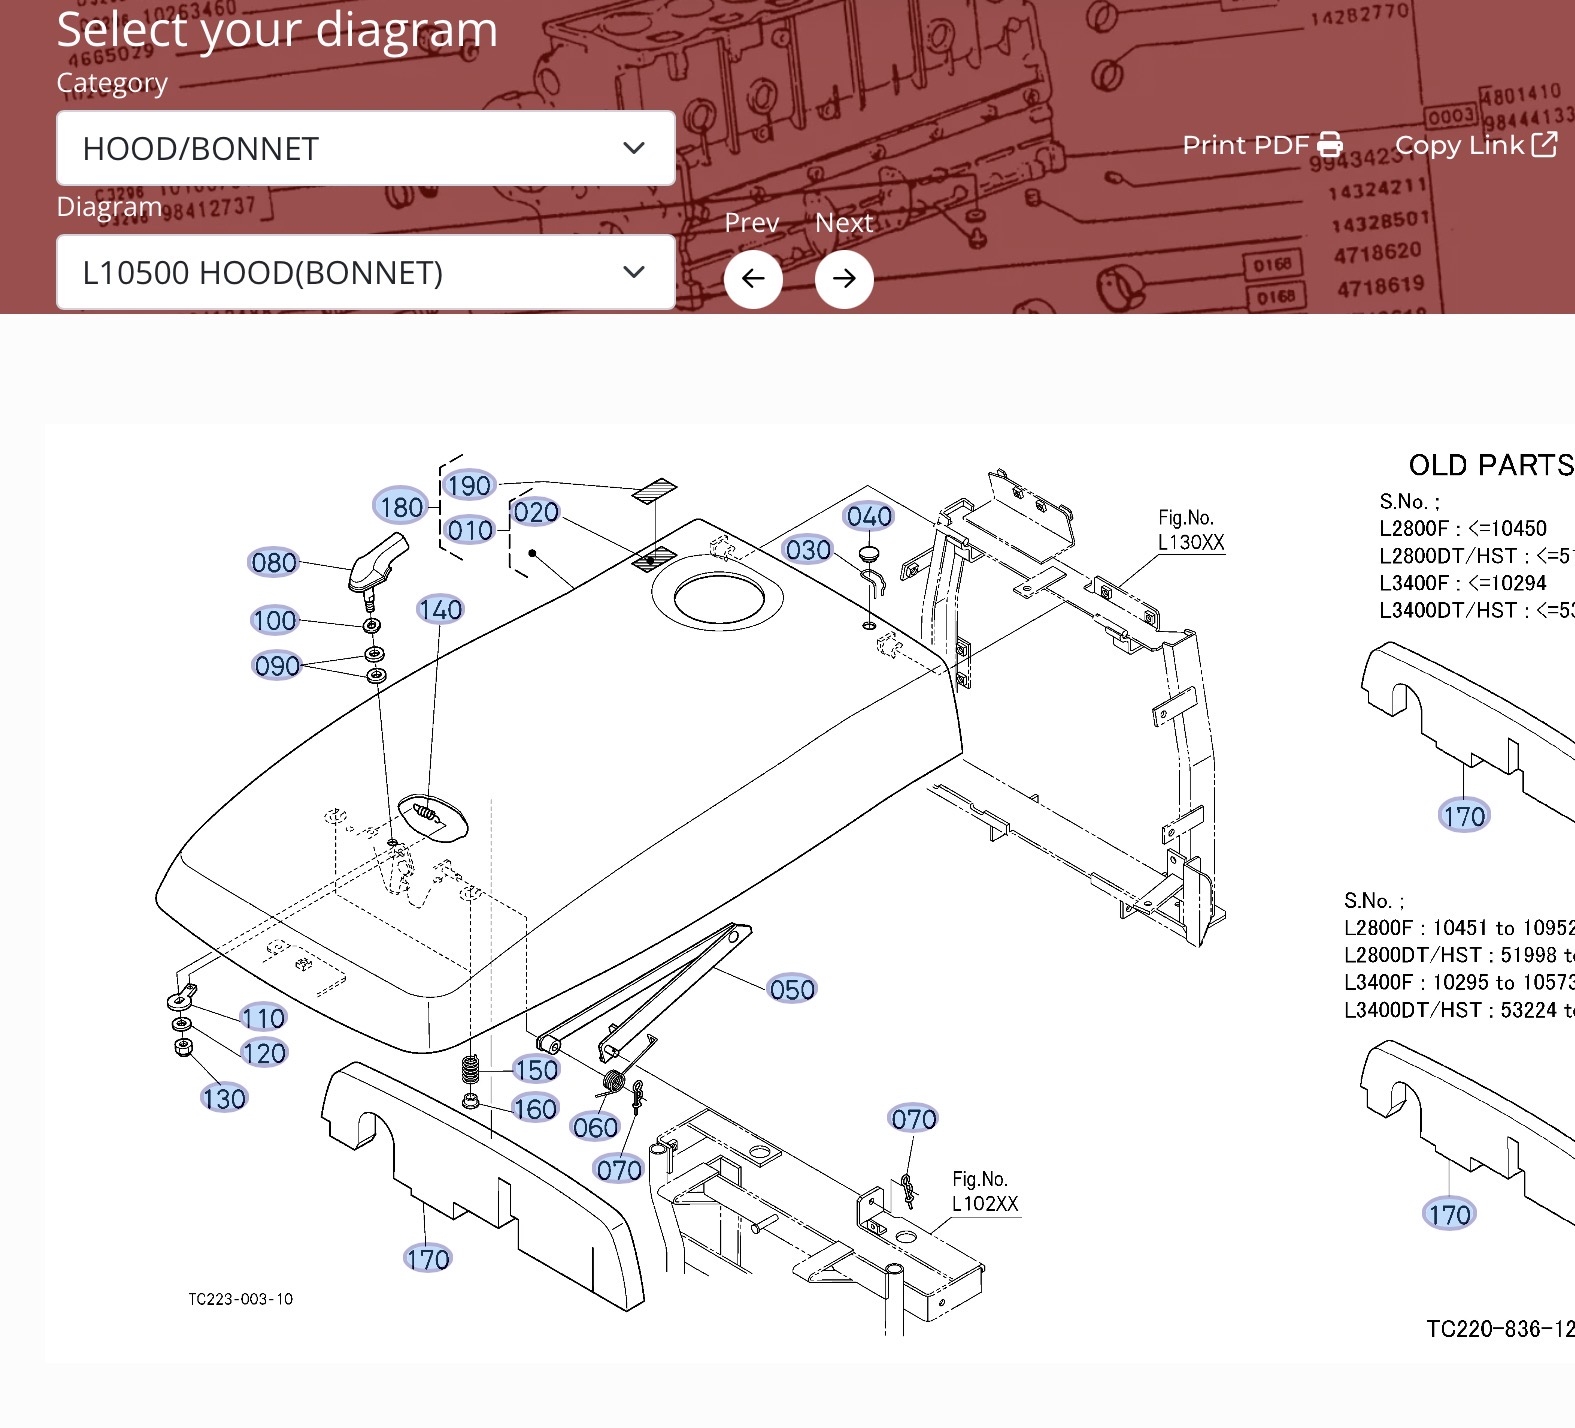Image resolution: width=1575 pixels, height=1428 pixels.
Task: Select part callout 040 cap
Action: tap(869, 517)
